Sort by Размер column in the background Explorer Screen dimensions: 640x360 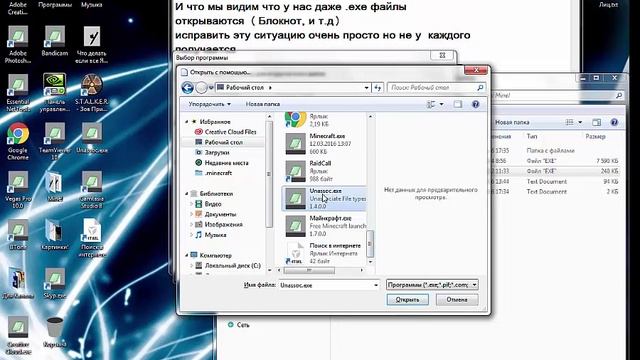tap(595, 136)
